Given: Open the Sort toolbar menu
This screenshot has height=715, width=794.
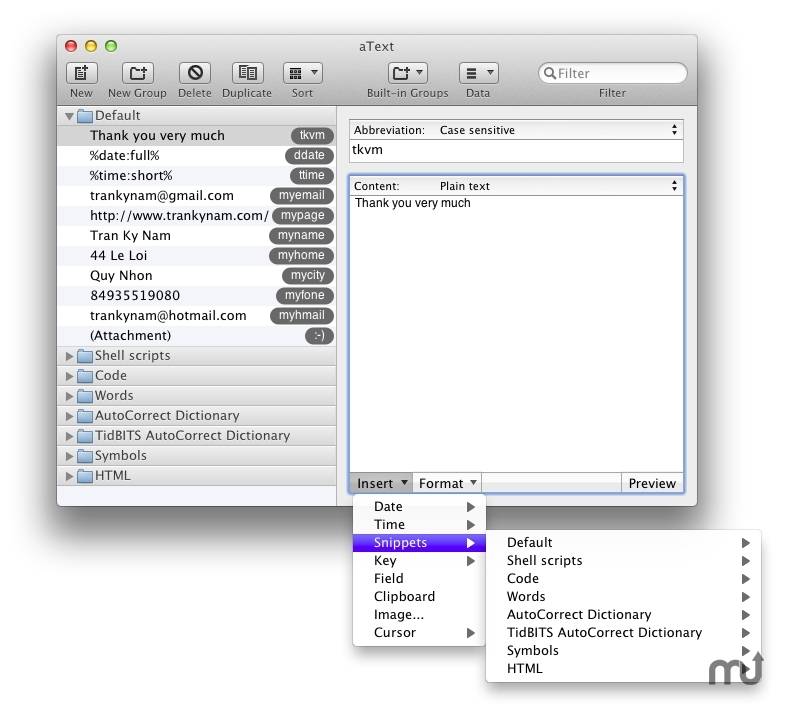Looking at the screenshot, I should 302,73.
